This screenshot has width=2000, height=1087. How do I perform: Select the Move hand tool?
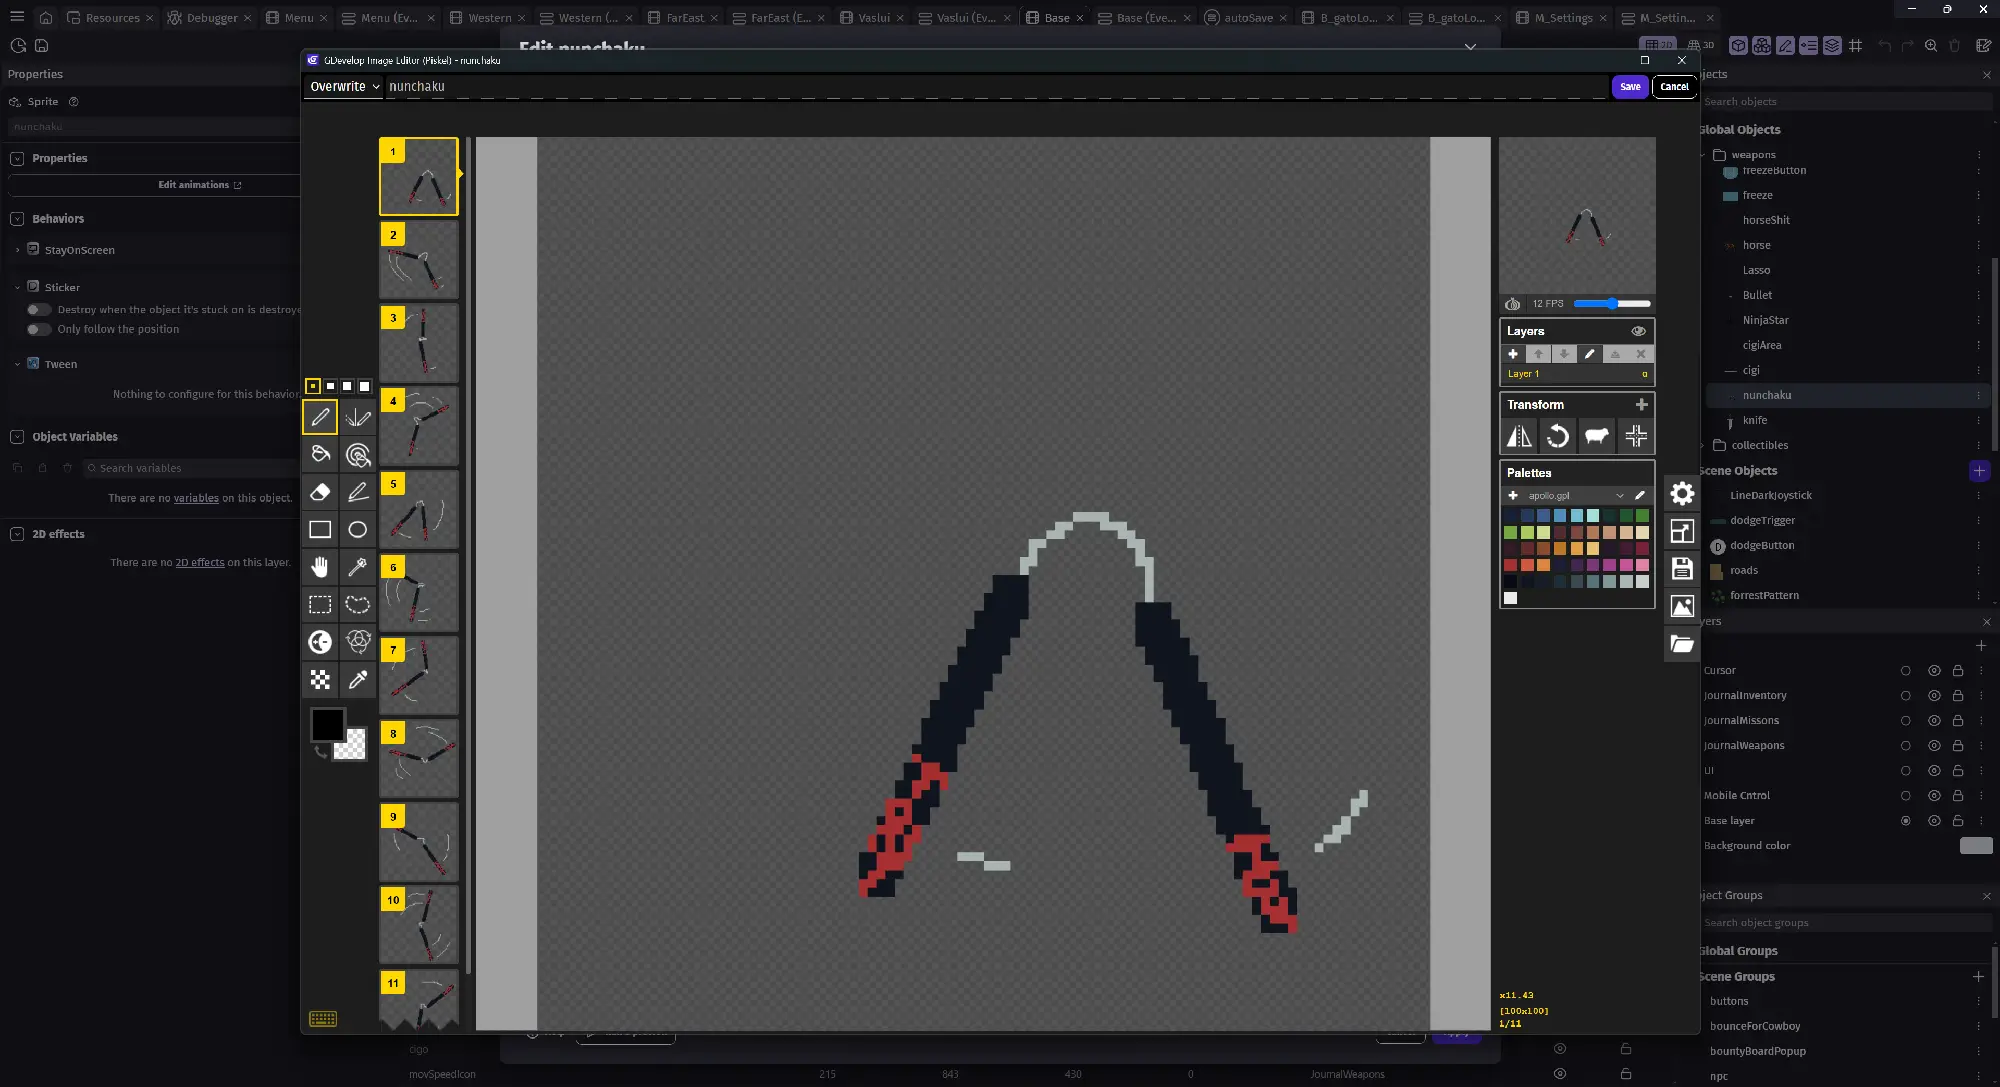pos(320,567)
